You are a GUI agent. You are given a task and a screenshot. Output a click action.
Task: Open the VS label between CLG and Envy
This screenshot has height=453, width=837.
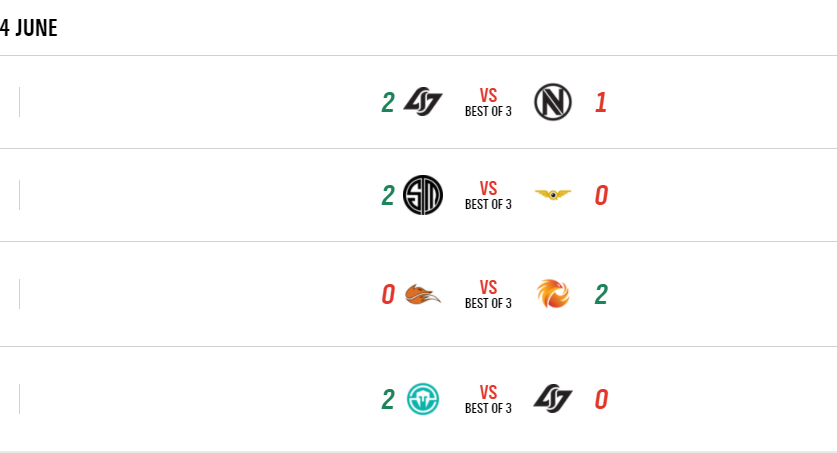pos(488,95)
